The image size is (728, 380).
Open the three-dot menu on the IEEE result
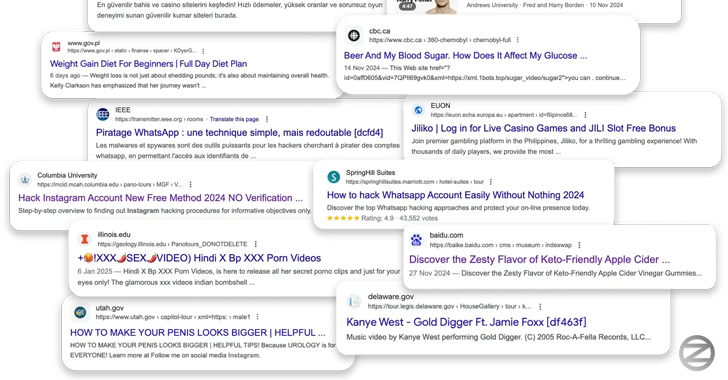pos(266,119)
